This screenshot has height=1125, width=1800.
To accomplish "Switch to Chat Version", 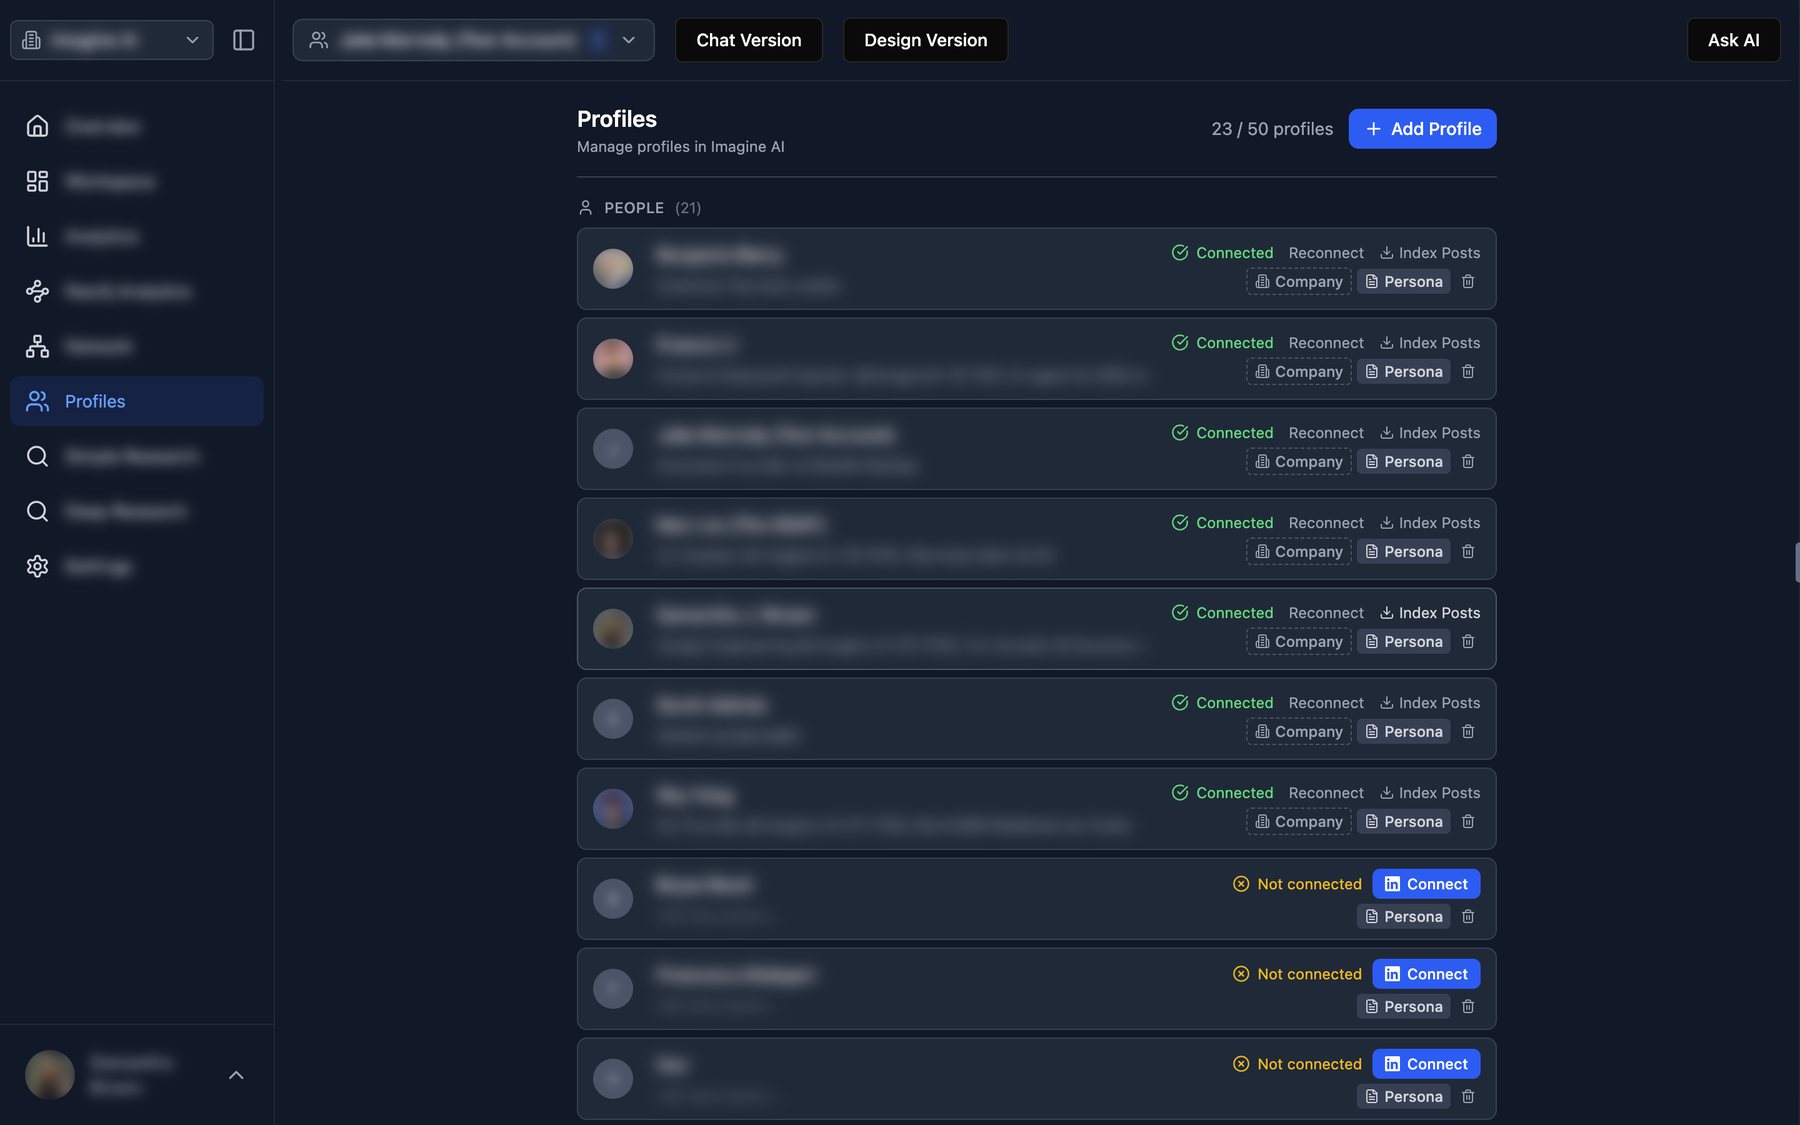I will click(x=749, y=40).
